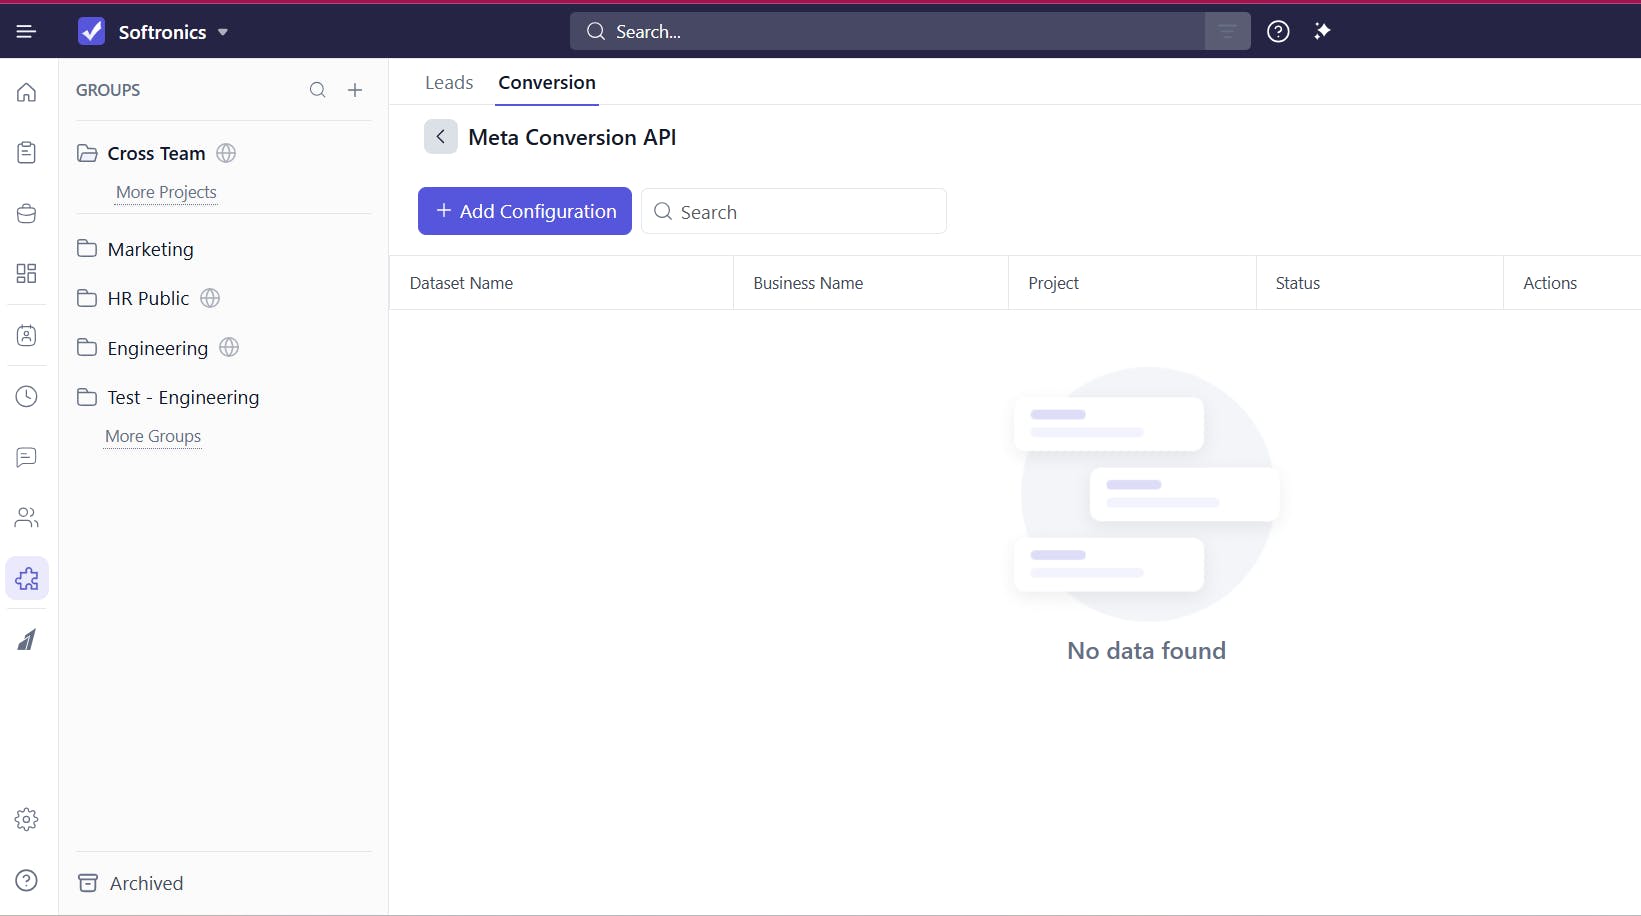Click inside the configuration Search field

pos(795,211)
